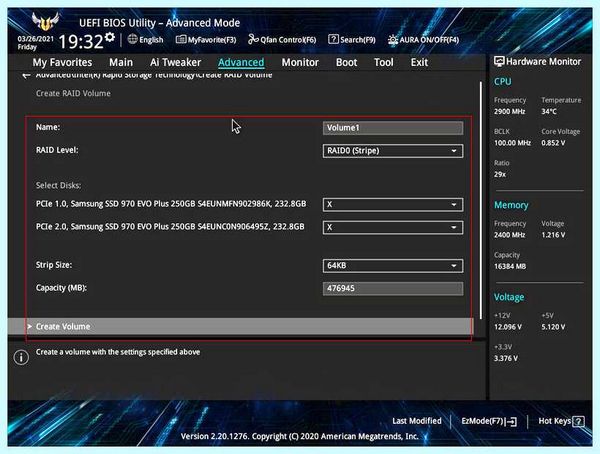Open the Strip Size dropdown
Screen dimensions: 600x454
tap(393, 266)
